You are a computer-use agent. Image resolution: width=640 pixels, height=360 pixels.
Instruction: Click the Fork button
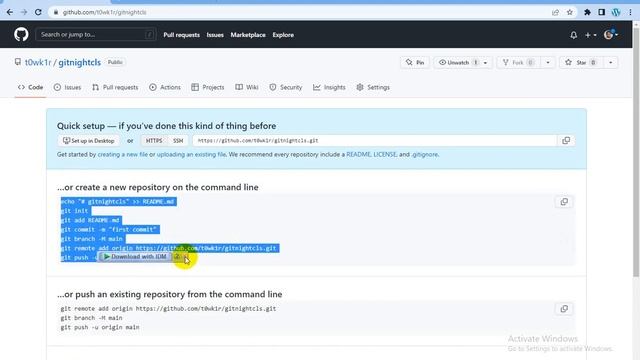tap(518, 63)
